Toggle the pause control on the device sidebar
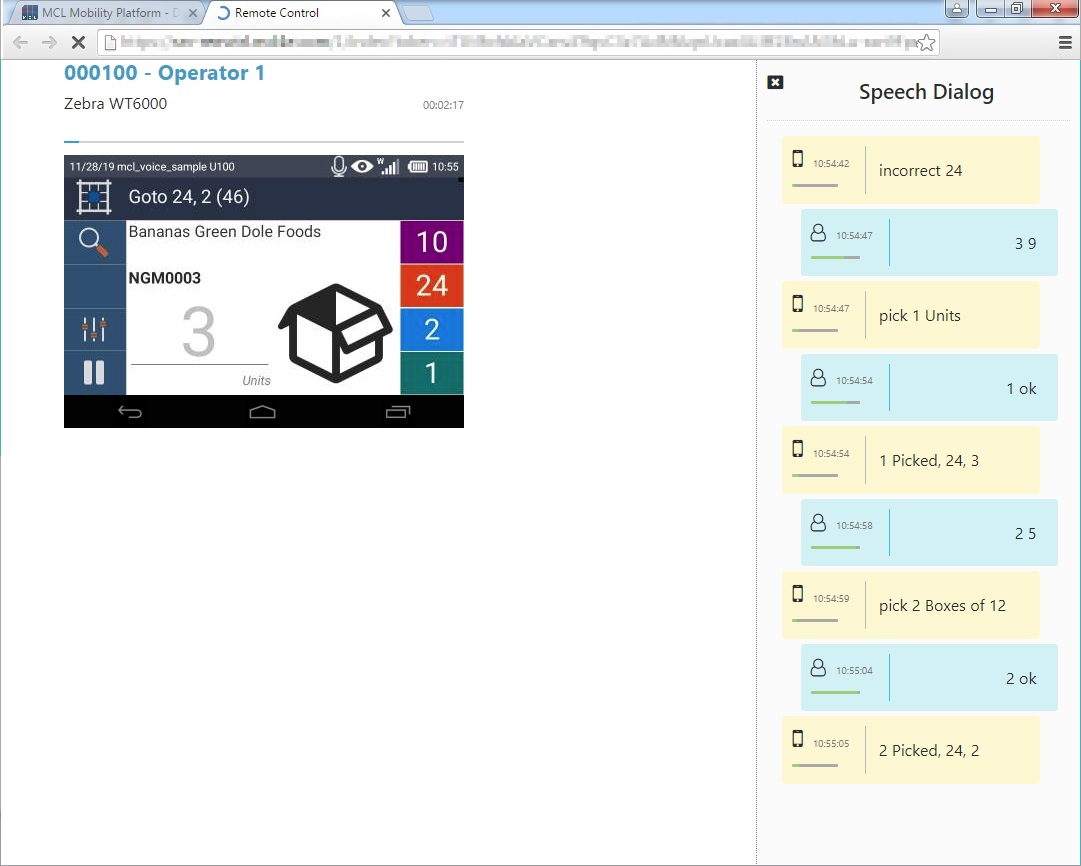 (94, 372)
